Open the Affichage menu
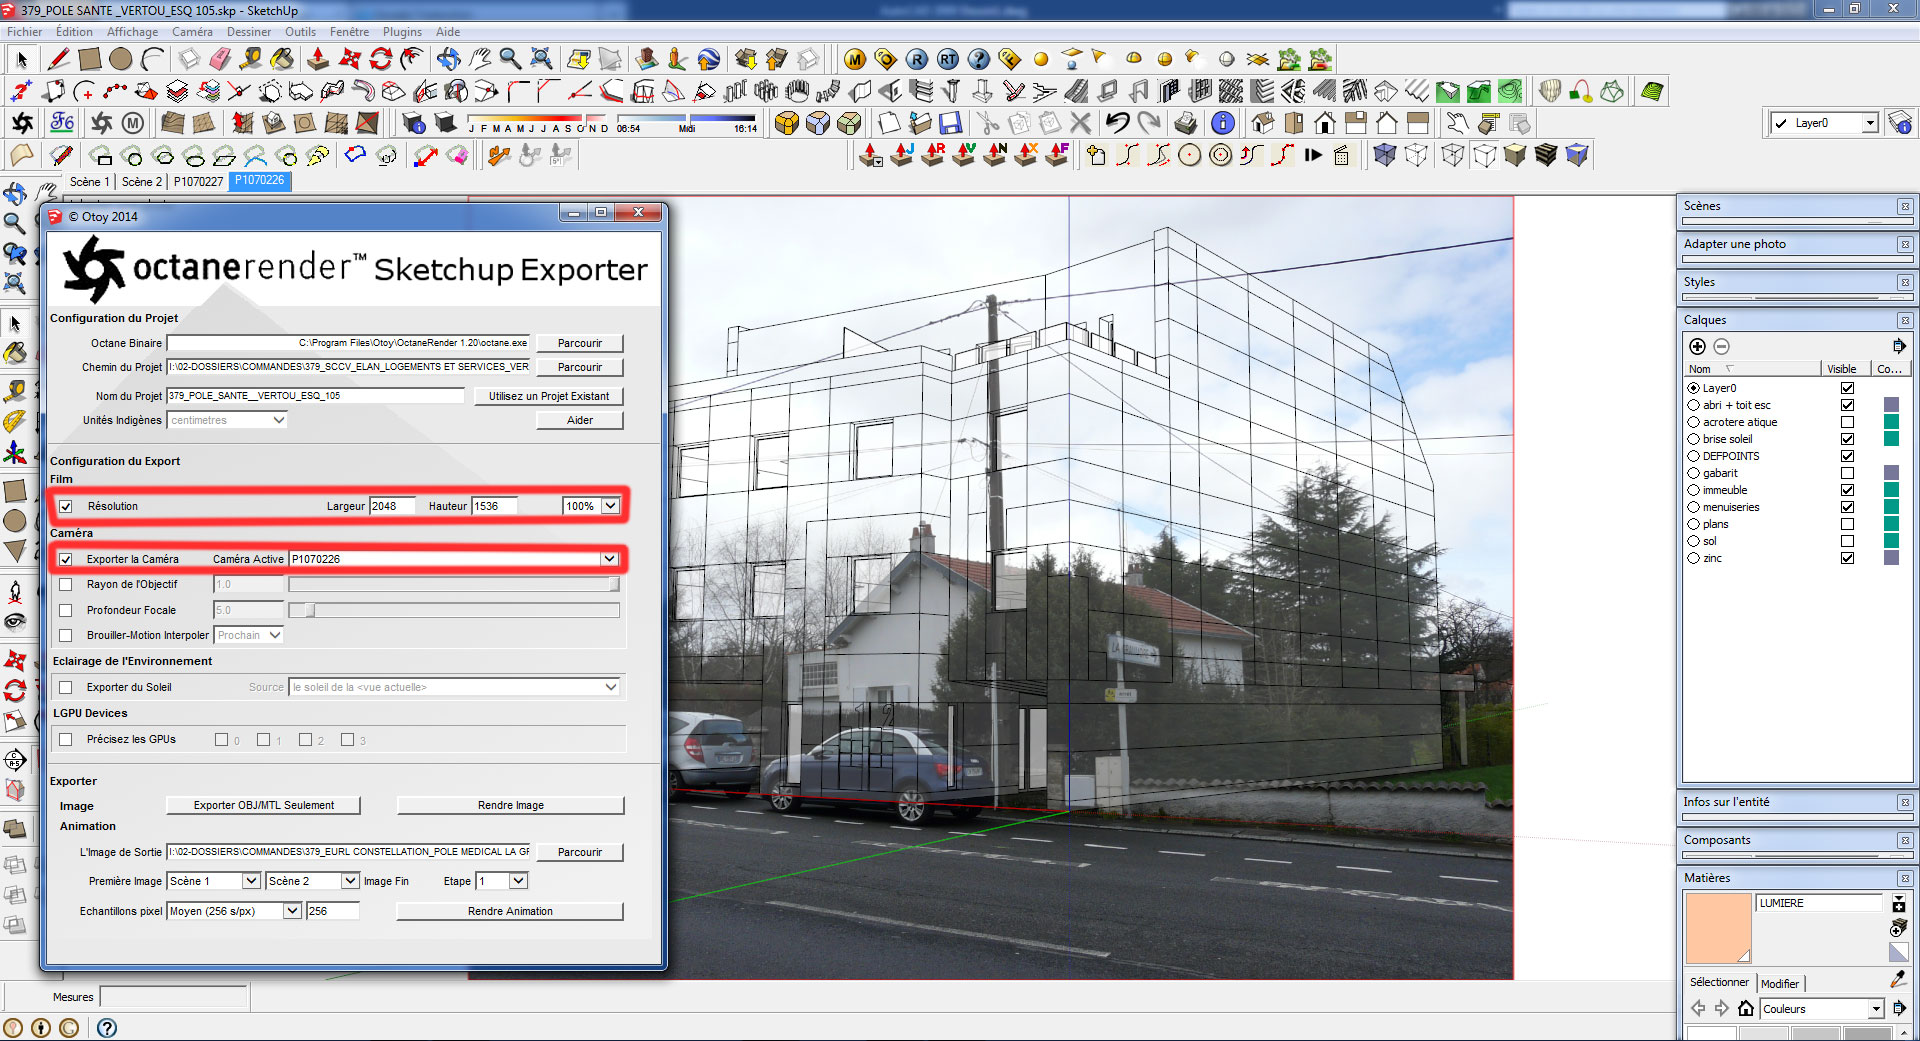Viewport: 1920px width, 1041px height. [132, 32]
